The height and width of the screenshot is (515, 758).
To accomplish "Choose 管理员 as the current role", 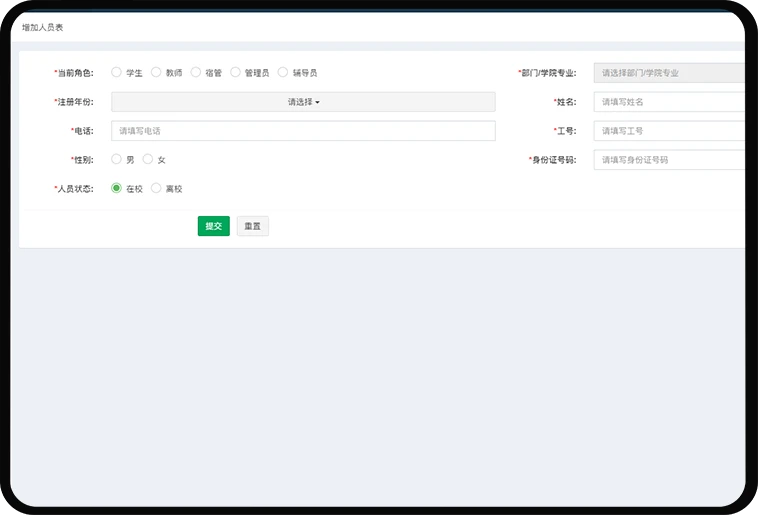I will coord(236,73).
